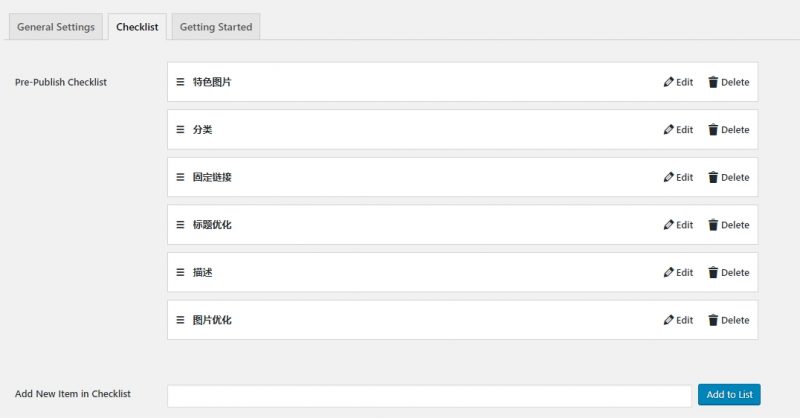This screenshot has height=418, width=800.
Task: Click the trash icon on 标题优化 row
Action: [713, 225]
